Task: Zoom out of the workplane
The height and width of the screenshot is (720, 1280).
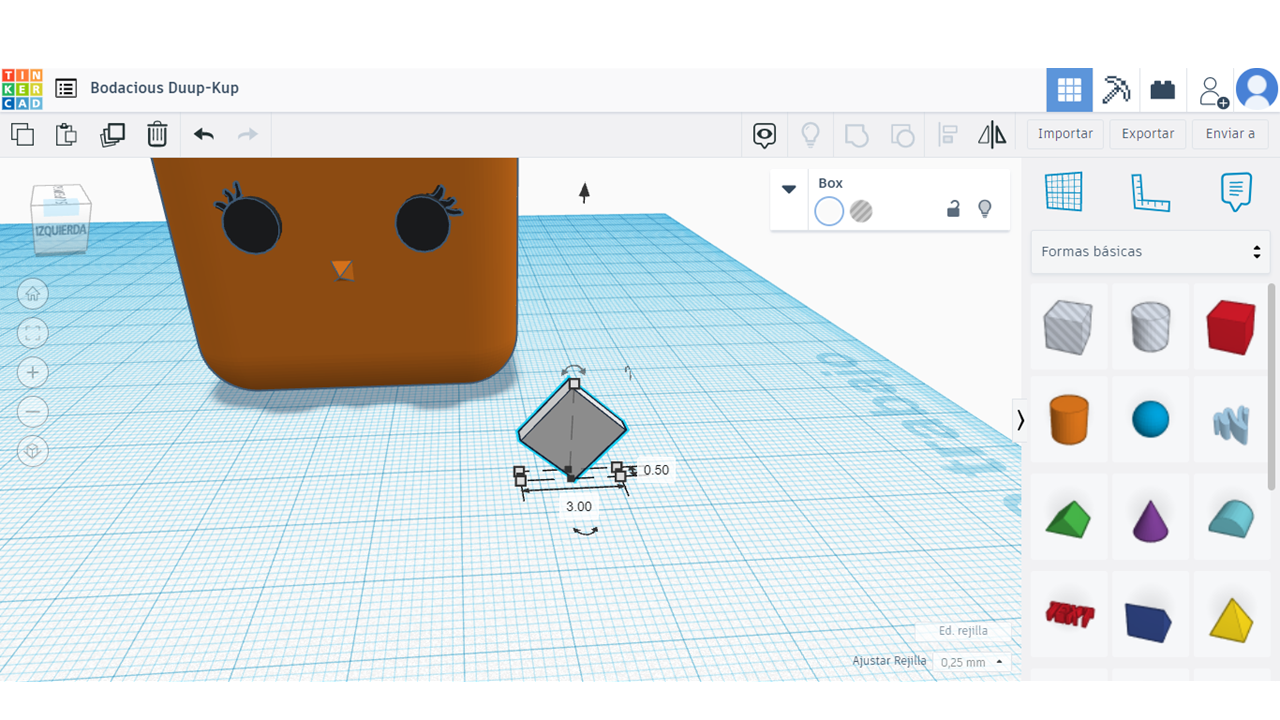Action: (33, 411)
